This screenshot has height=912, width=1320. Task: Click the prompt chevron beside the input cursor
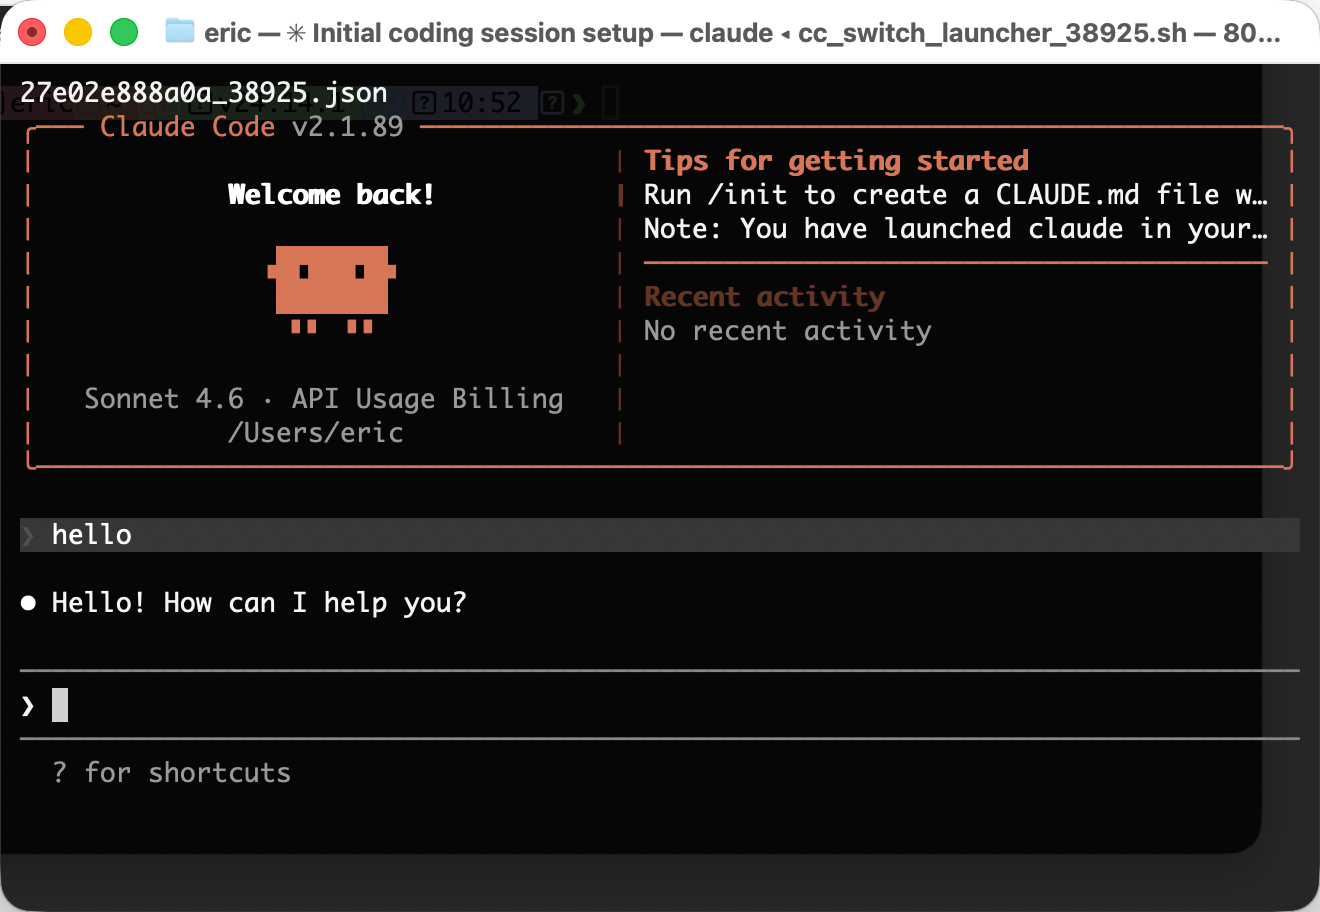[x=28, y=706]
